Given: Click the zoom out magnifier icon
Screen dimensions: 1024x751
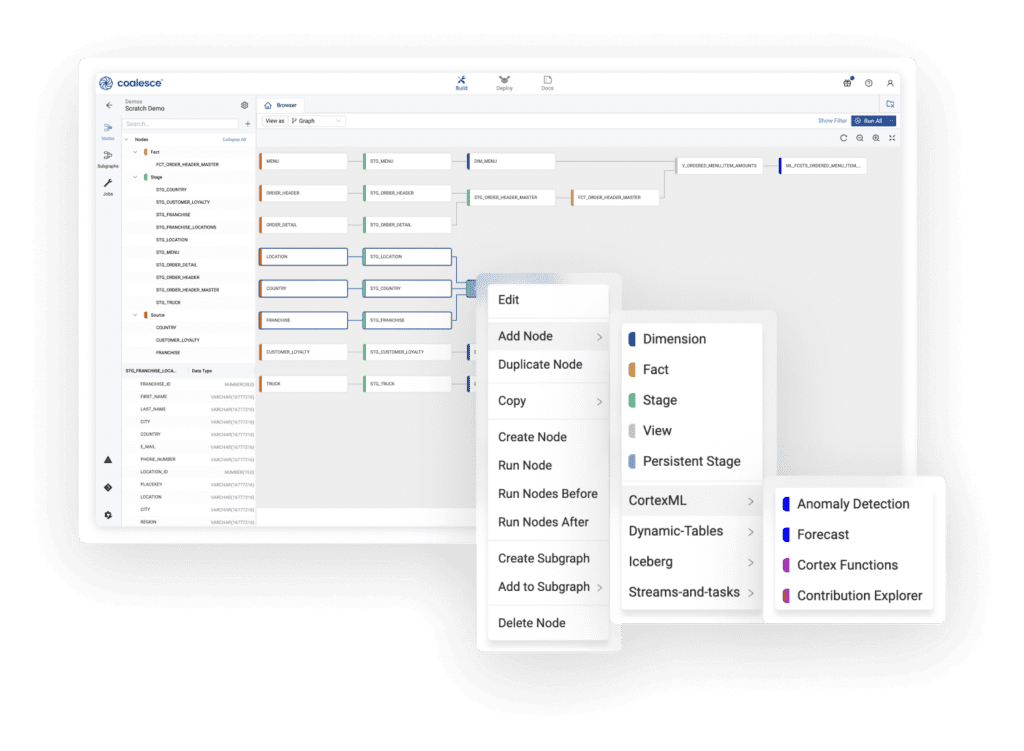Looking at the screenshot, I should 860,138.
